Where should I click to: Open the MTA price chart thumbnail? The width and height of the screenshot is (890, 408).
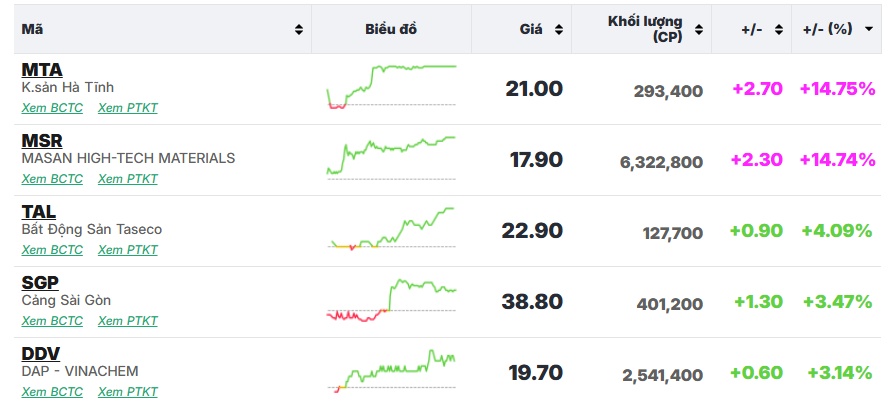click(x=391, y=87)
